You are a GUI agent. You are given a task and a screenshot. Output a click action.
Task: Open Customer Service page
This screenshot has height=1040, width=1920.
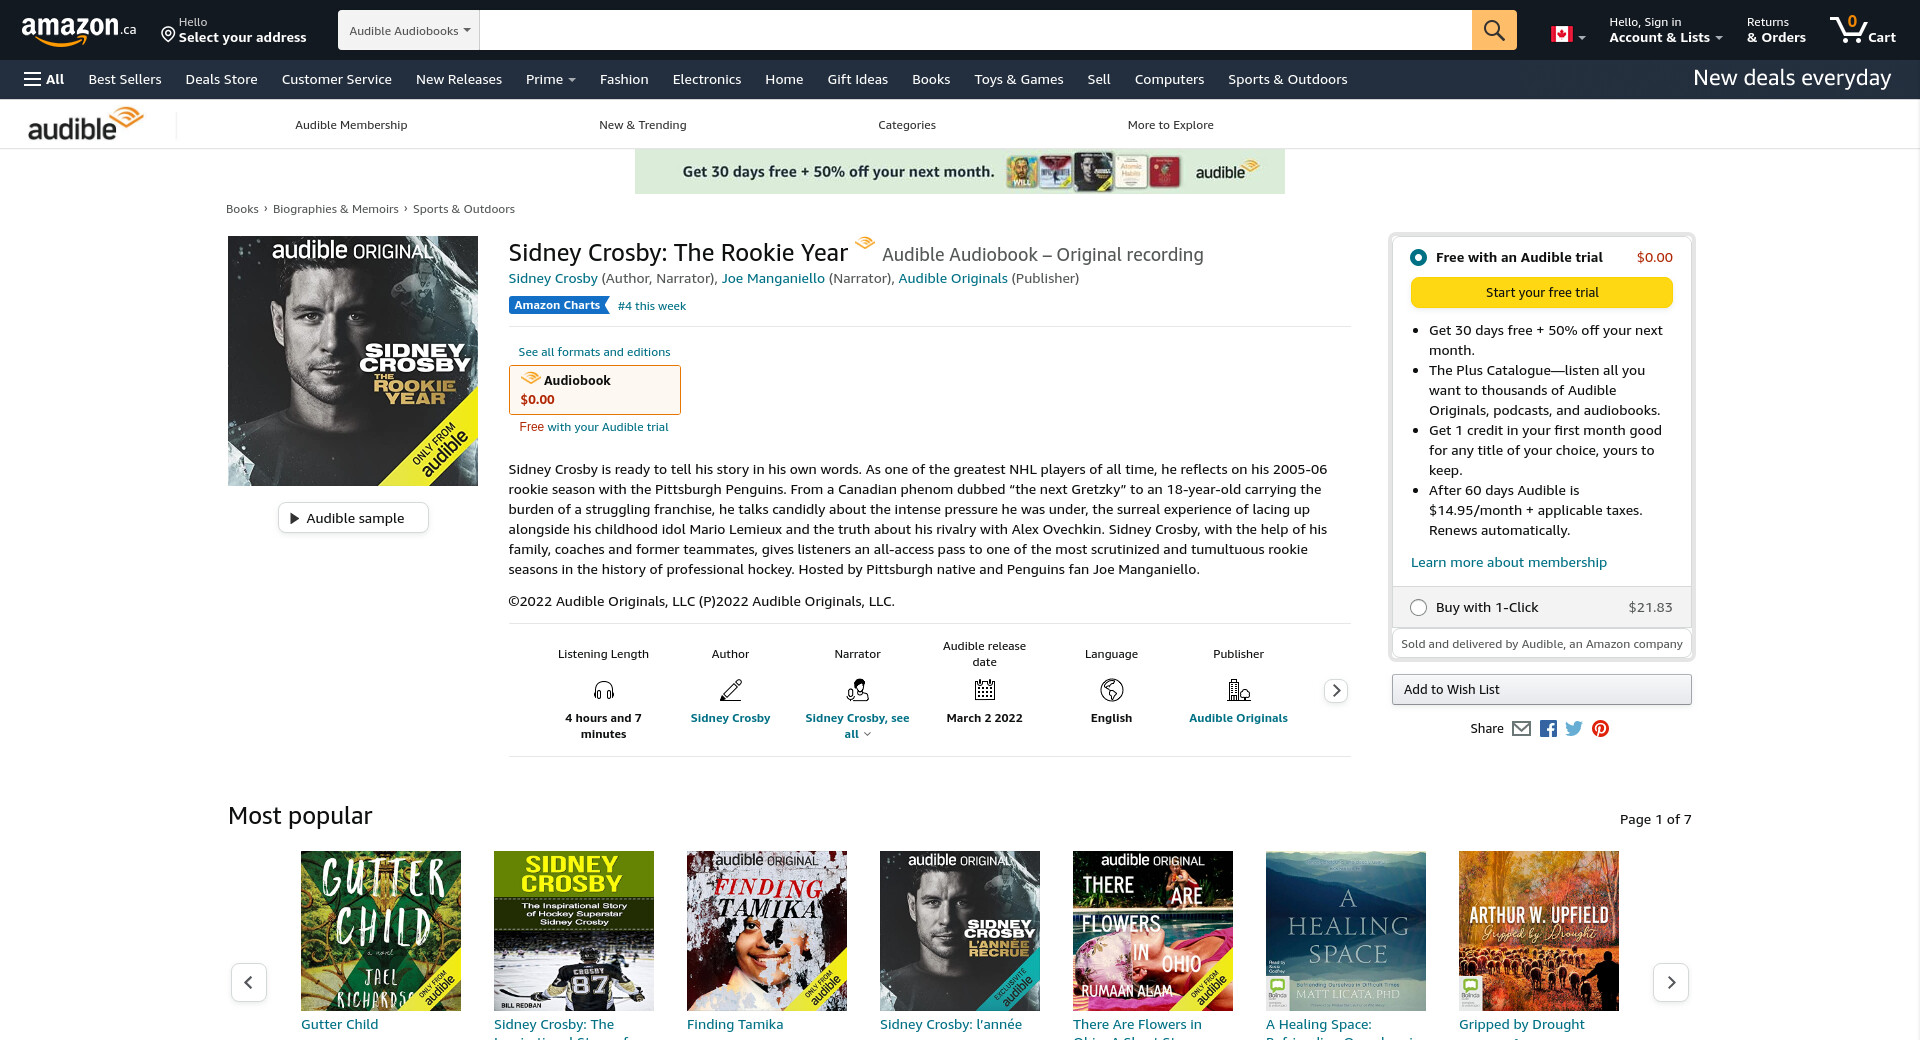click(337, 79)
